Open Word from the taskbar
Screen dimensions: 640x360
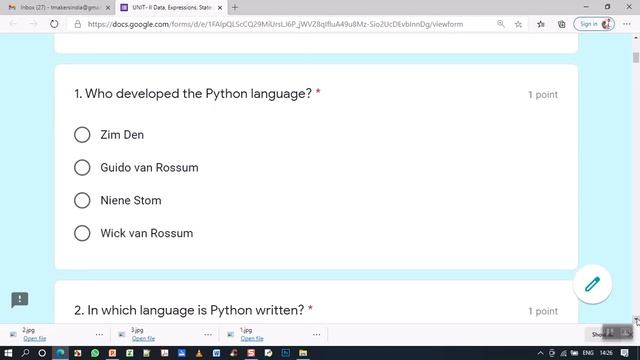coord(216,353)
